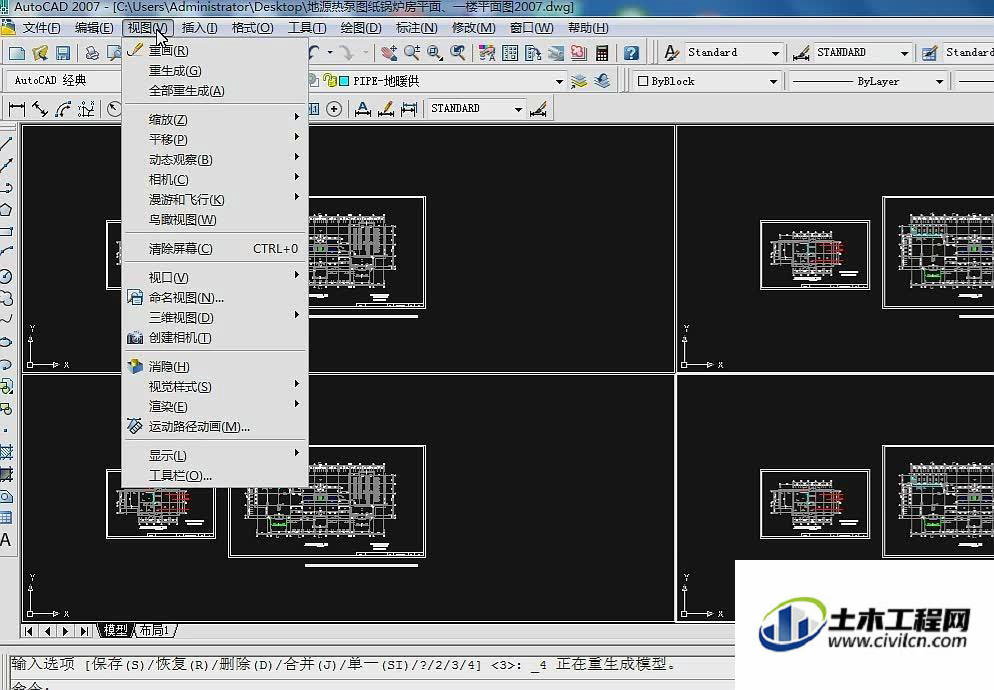Click the Dimension Text Edit icon

385,109
